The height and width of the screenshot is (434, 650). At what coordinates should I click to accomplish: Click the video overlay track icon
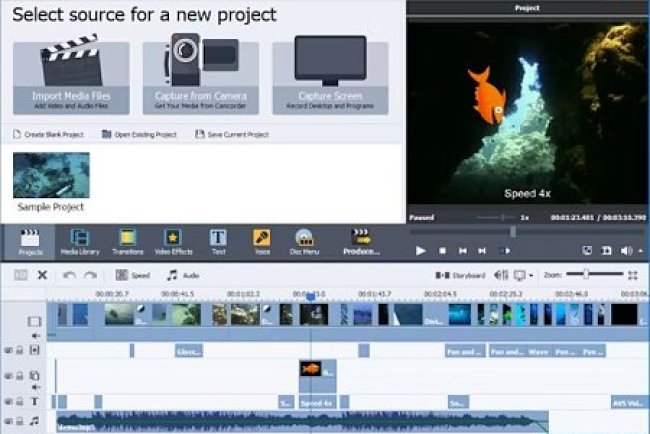tap(34, 376)
